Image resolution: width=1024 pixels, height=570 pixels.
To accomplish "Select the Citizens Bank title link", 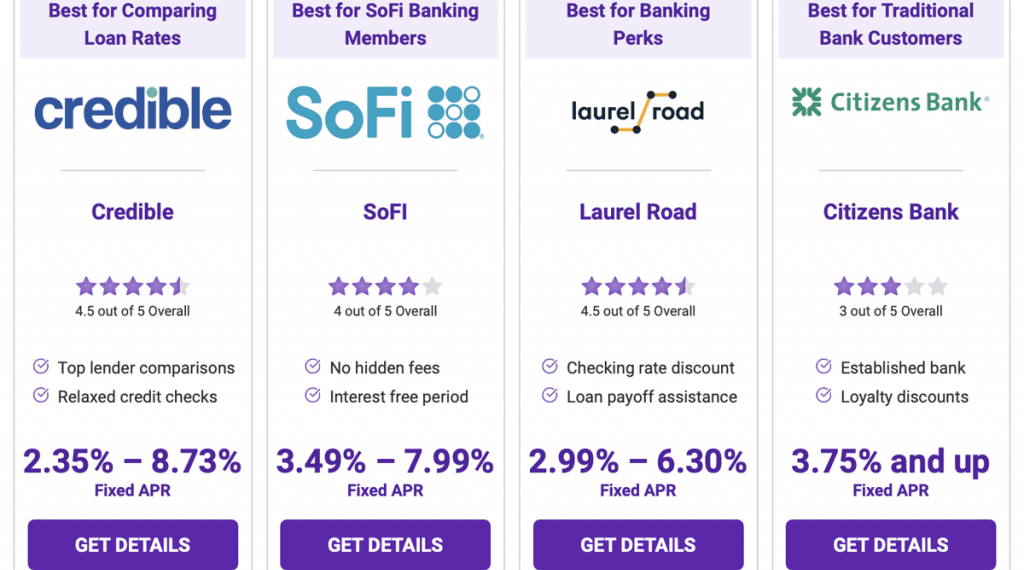I will [890, 212].
